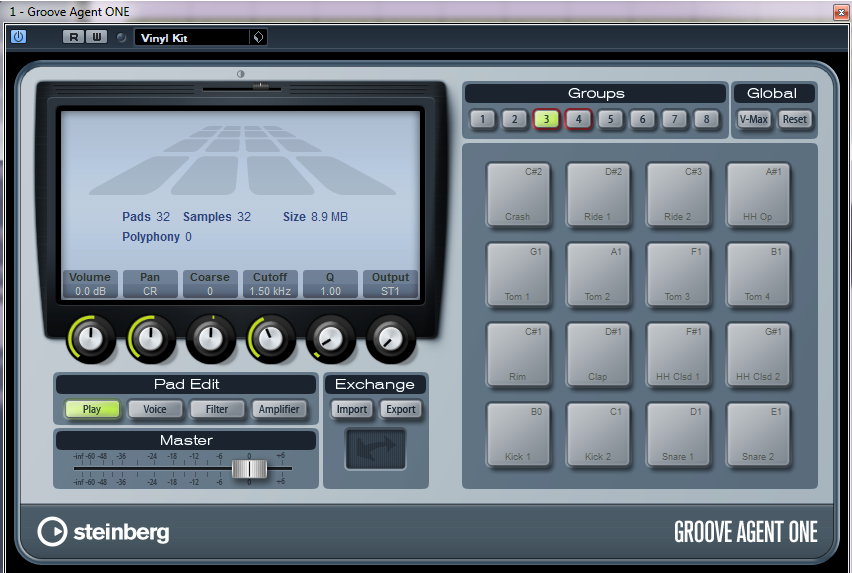Trigger the HH Op pad
The width and height of the screenshot is (852, 573).
tap(758, 194)
